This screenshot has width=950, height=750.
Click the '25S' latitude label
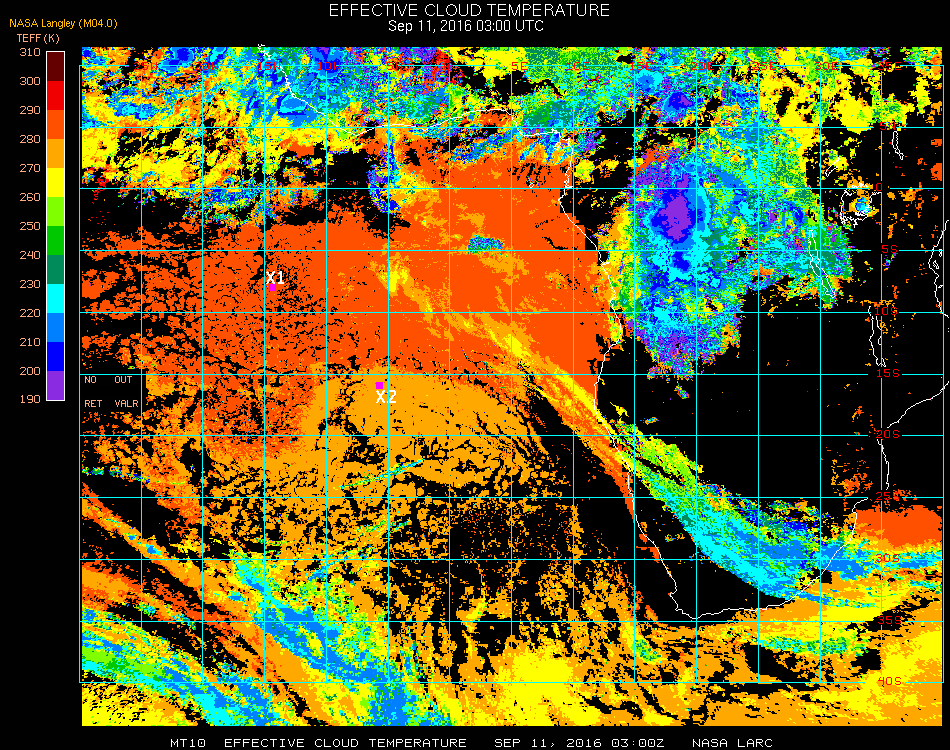tap(888, 497)
